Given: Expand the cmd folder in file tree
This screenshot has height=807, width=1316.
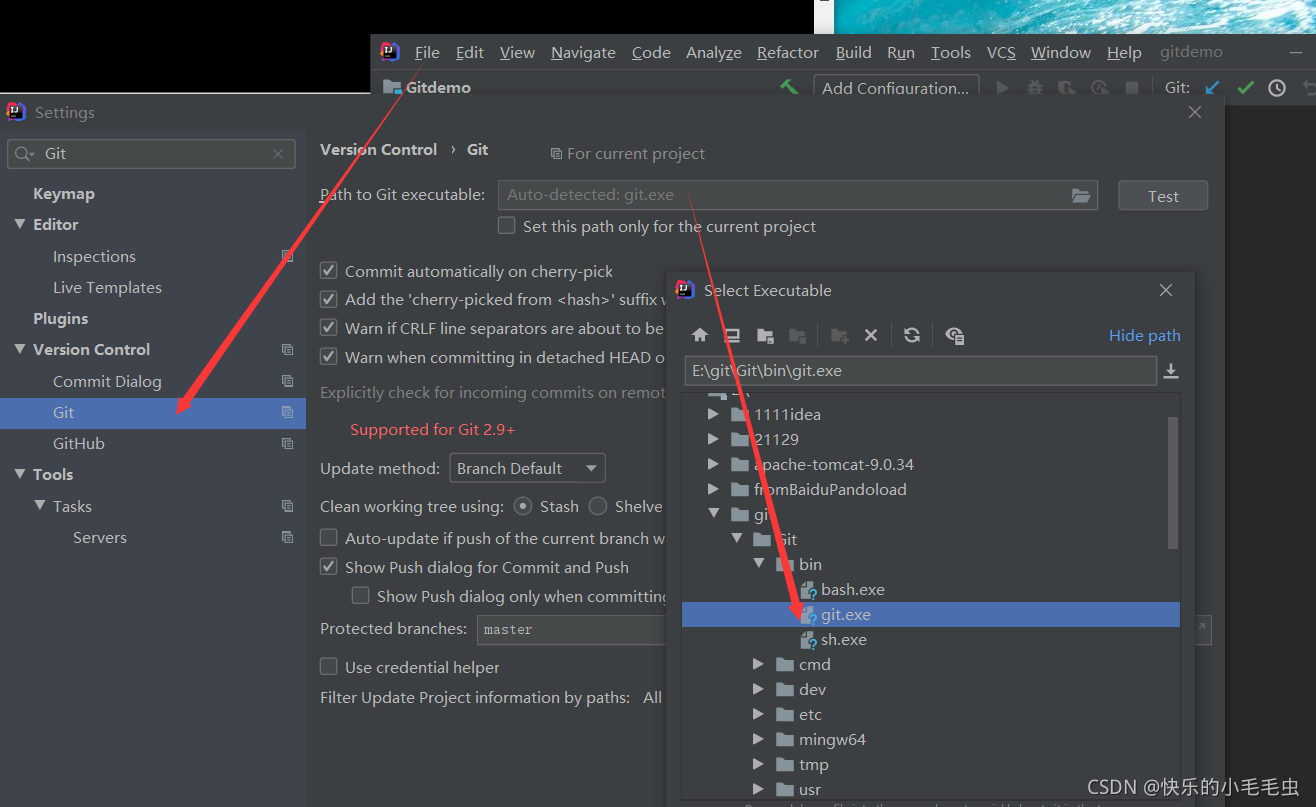Looking at the screenshot, I should (758, 665).
